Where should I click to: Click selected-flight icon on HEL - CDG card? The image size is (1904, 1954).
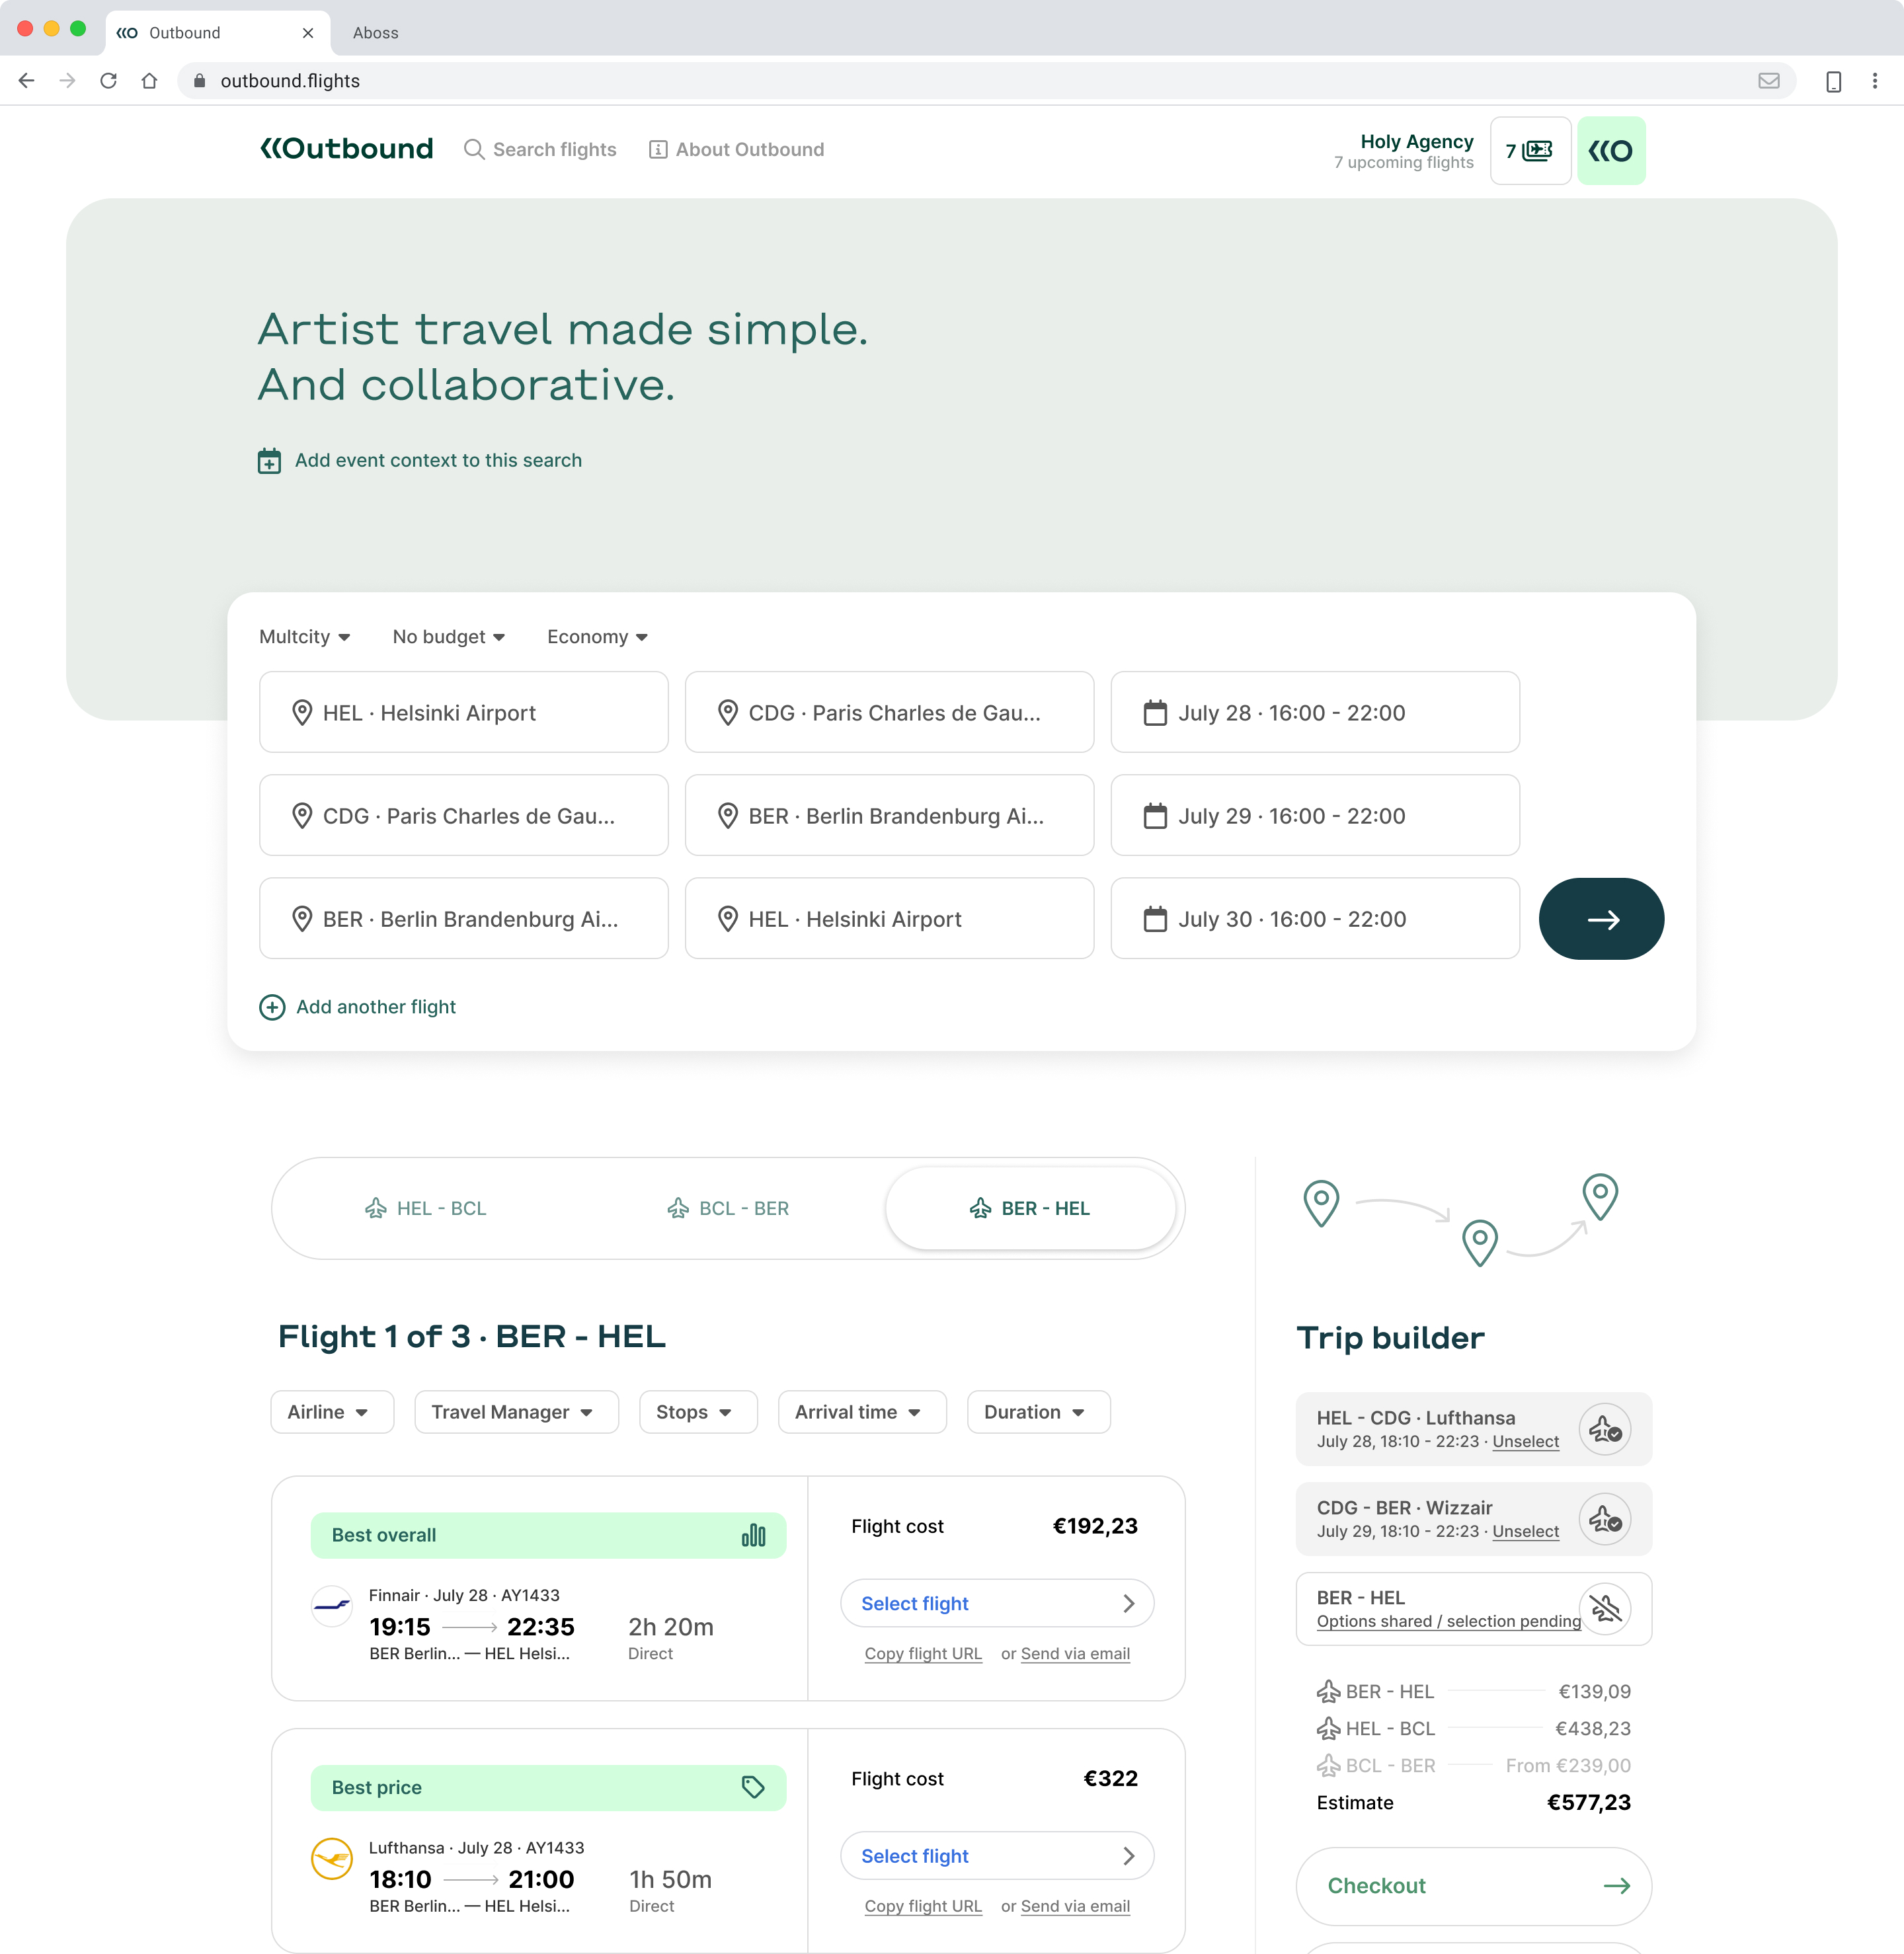click(1605, 1429)
